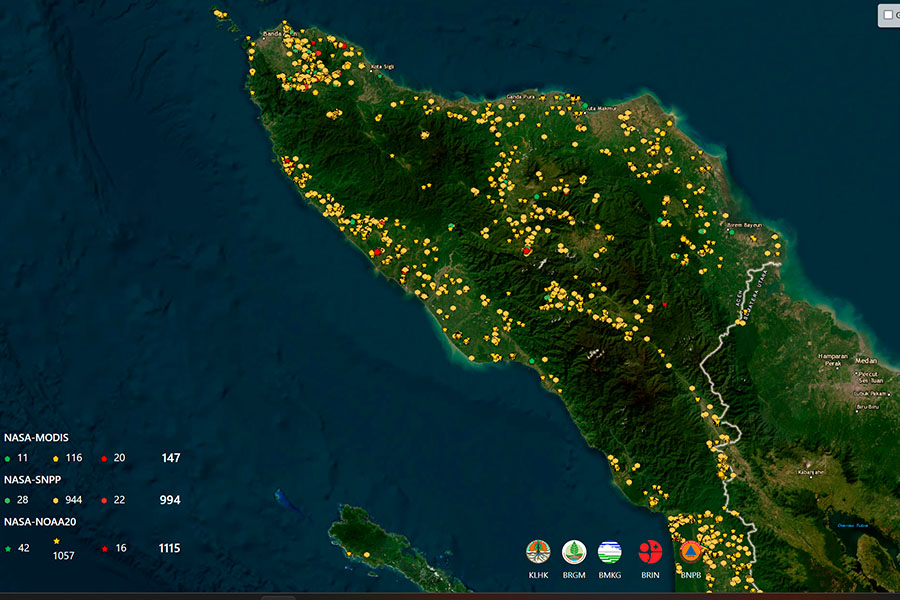Open the NASA-SNPP total 994
The width and height of the screenshot is (900, 600).
tap(170, 500)
